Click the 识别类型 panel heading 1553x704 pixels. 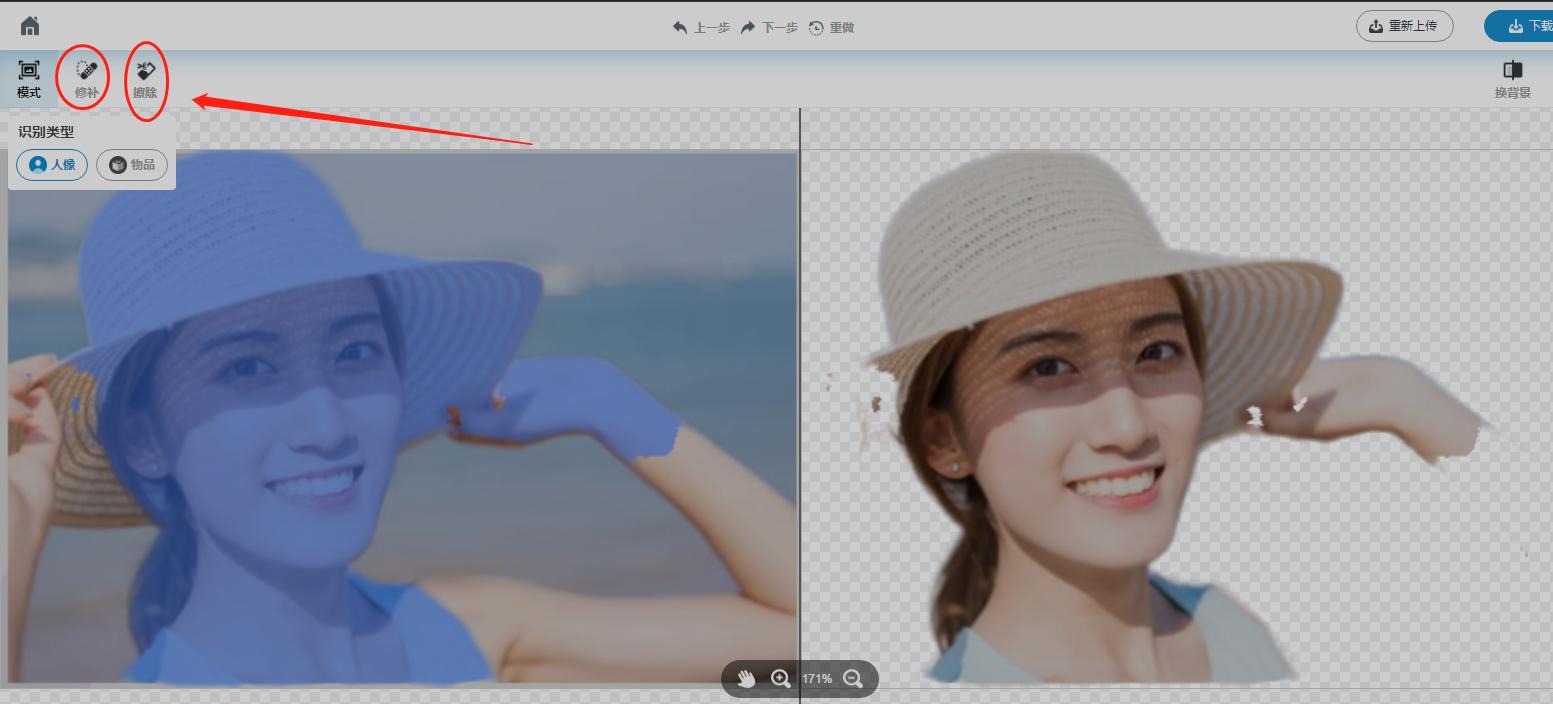pos(46,132)
